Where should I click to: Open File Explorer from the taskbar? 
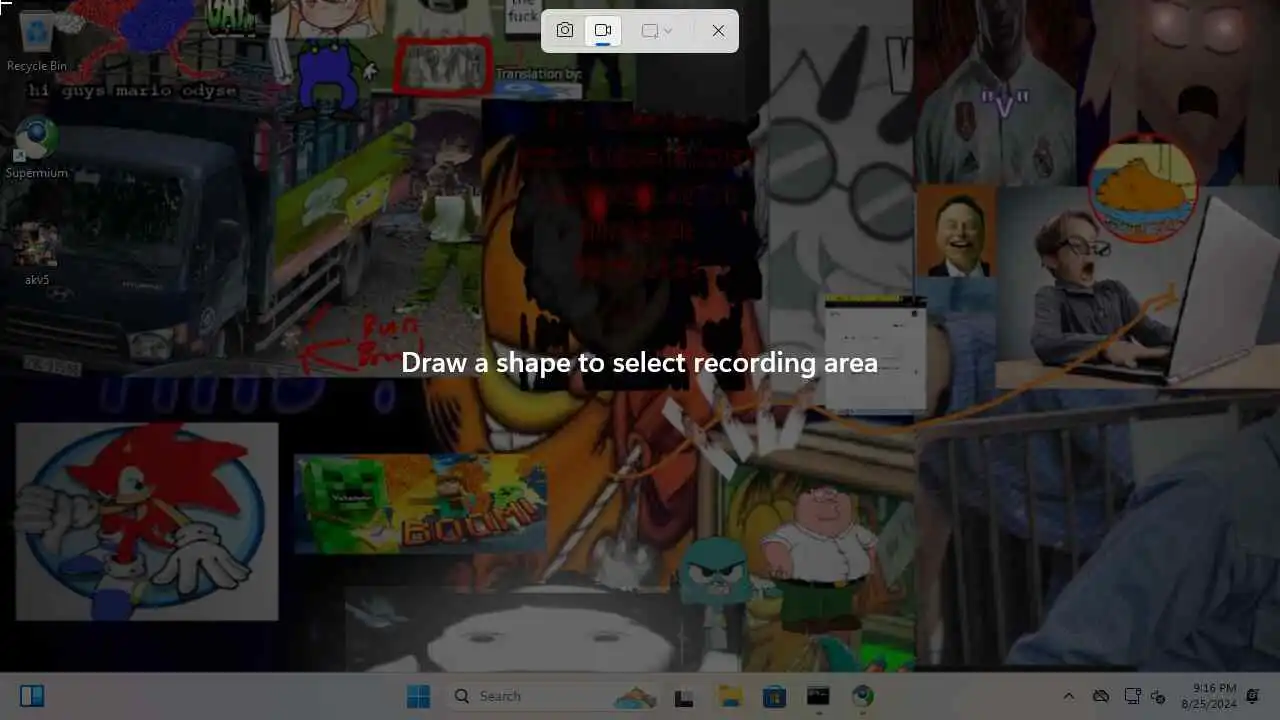click(729, 696)
